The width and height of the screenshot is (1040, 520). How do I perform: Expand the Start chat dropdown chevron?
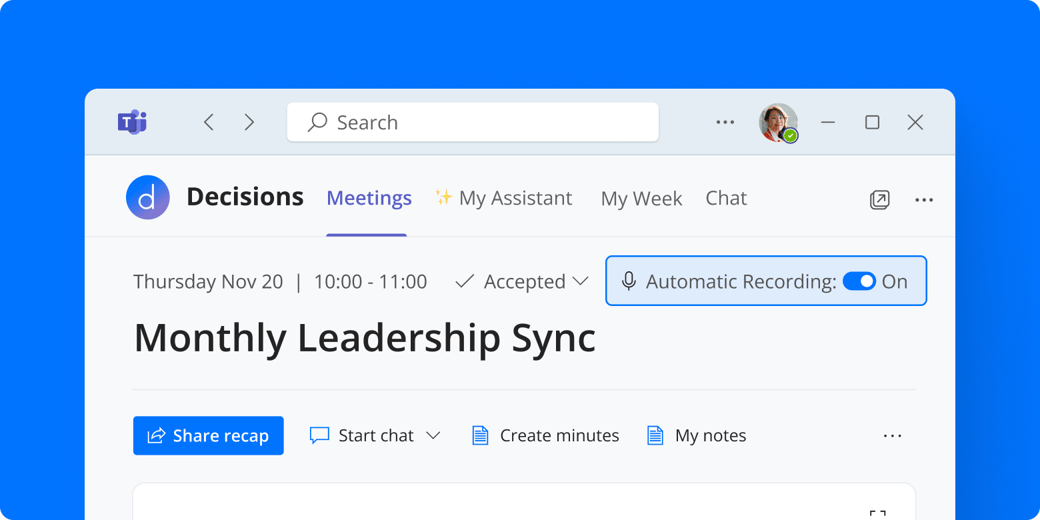coord(433,436)
